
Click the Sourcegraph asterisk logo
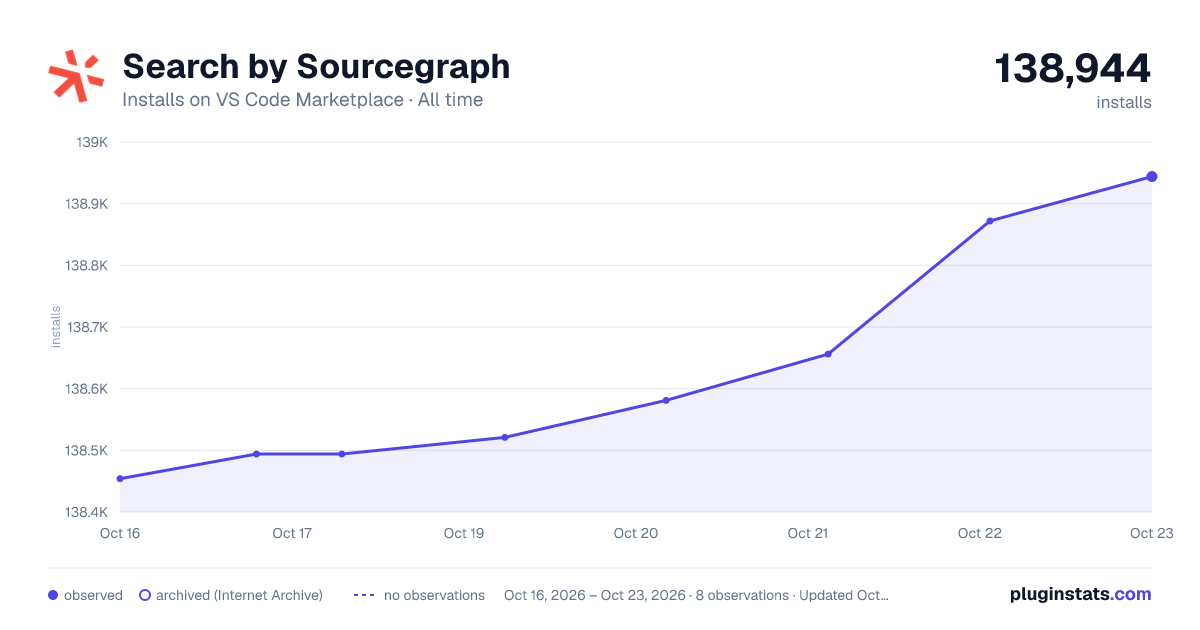tap(76, 76)
